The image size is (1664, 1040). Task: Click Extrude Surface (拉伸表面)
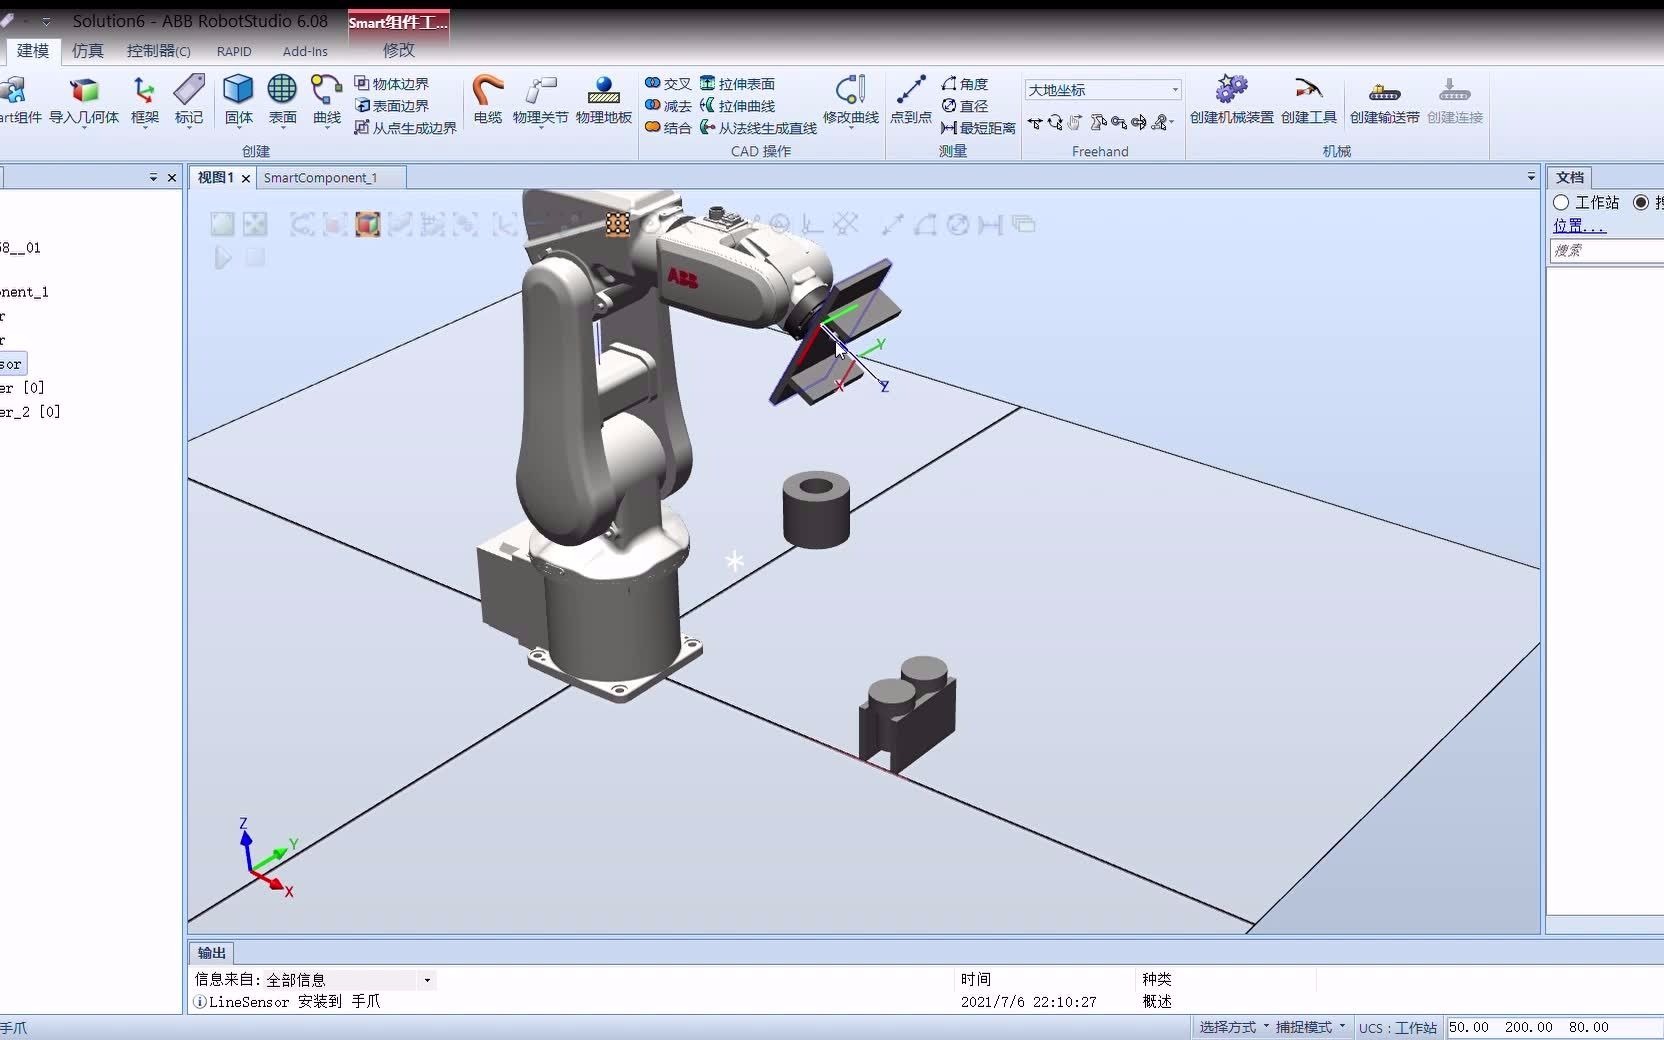[738, 84]
